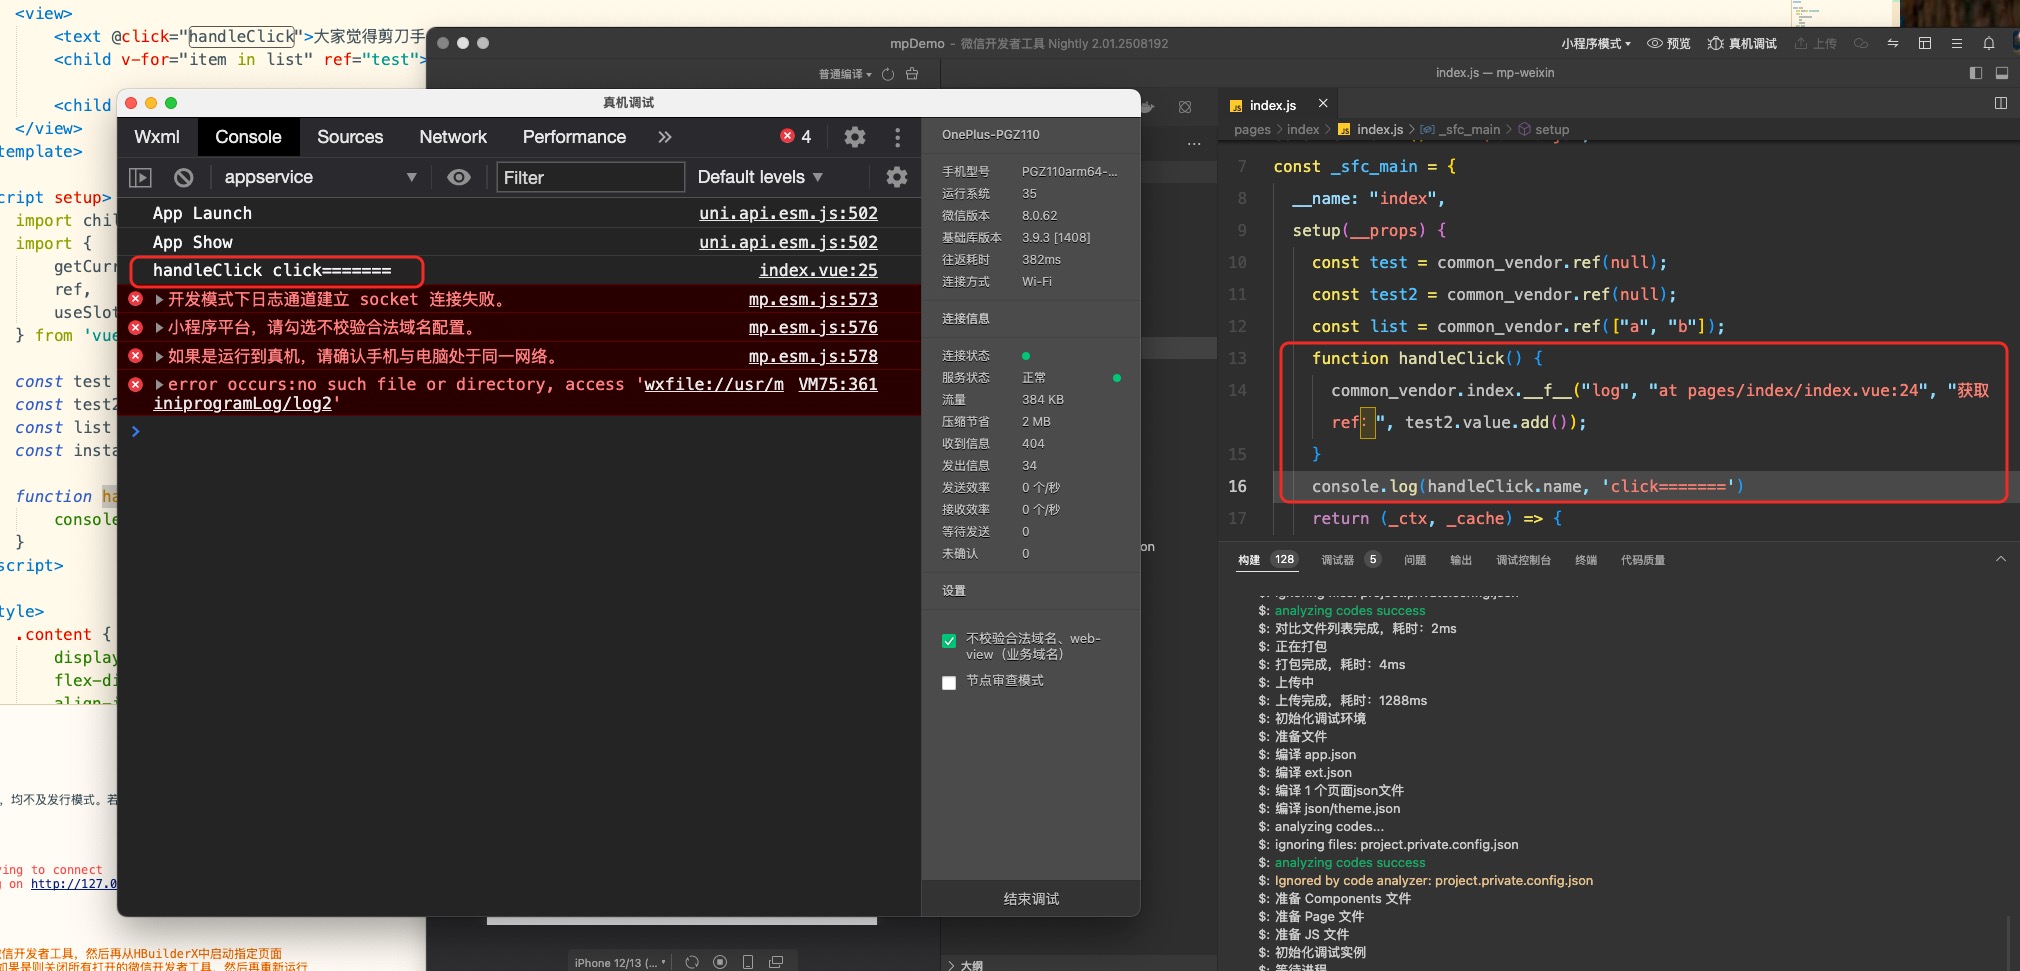Viewport: 2020px width, 971px height.
Task: Enable 节点审查模式 checkbox
Action: 949,683
